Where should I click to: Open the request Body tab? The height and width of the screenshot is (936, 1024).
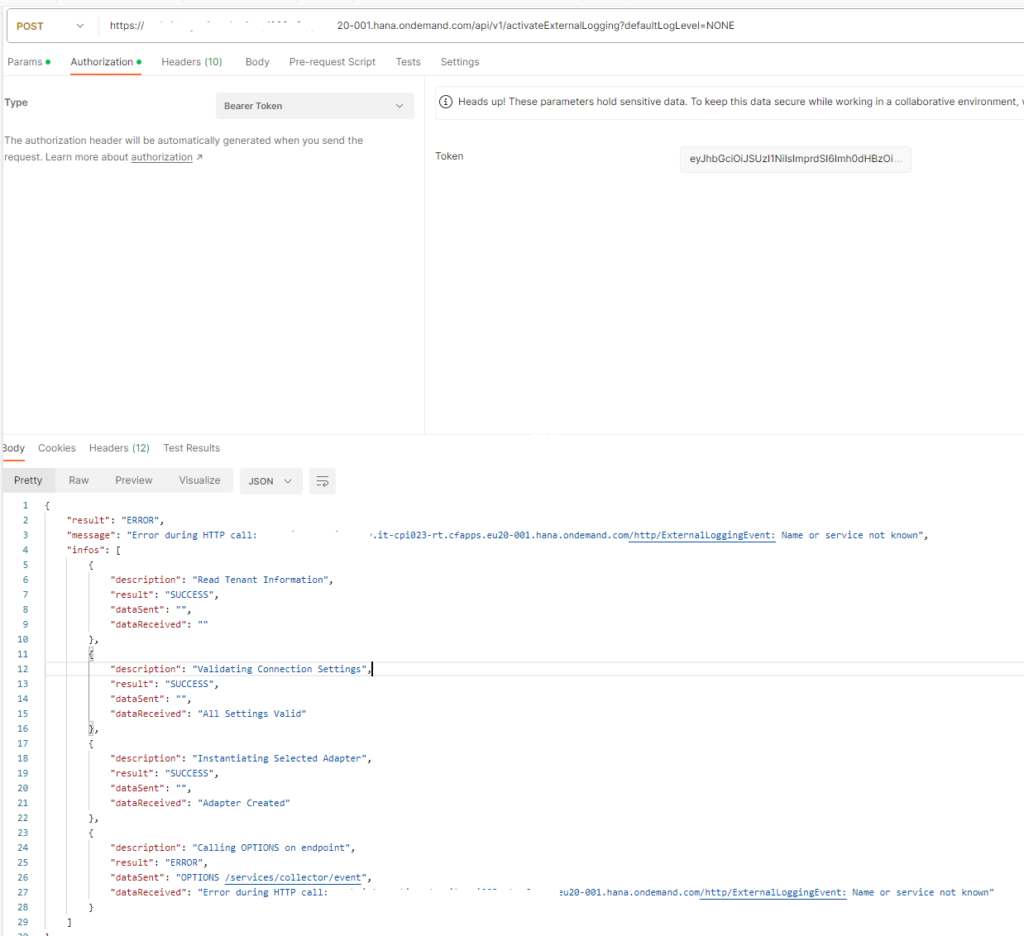[x=257, y=62]
